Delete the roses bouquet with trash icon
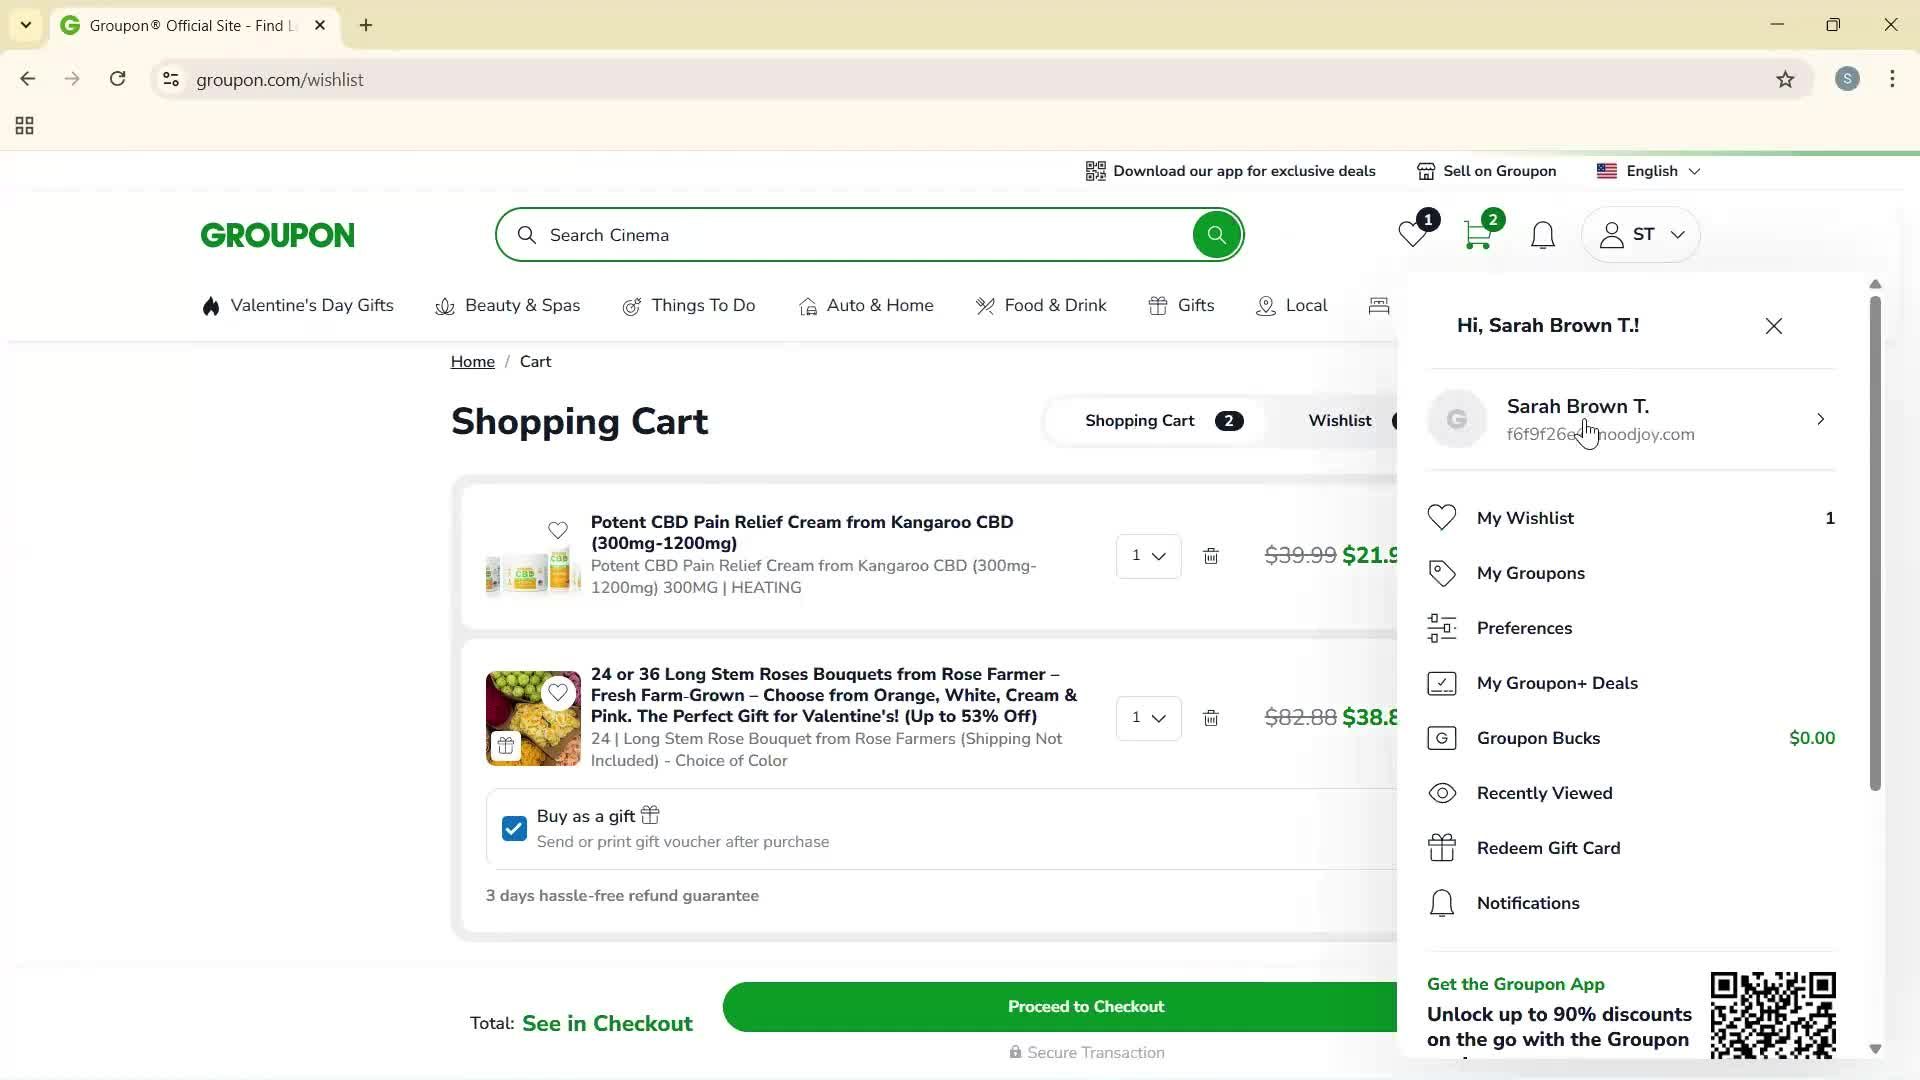 point(1211,718)
